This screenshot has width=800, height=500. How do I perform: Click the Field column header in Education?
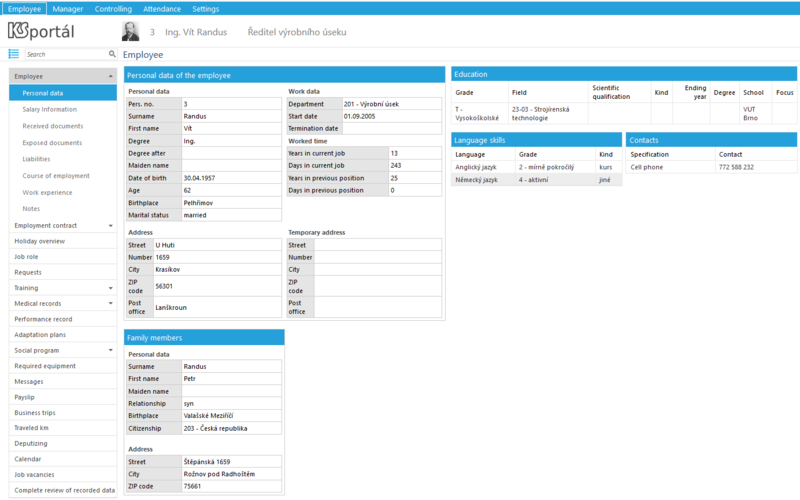[x=519, y=93]
